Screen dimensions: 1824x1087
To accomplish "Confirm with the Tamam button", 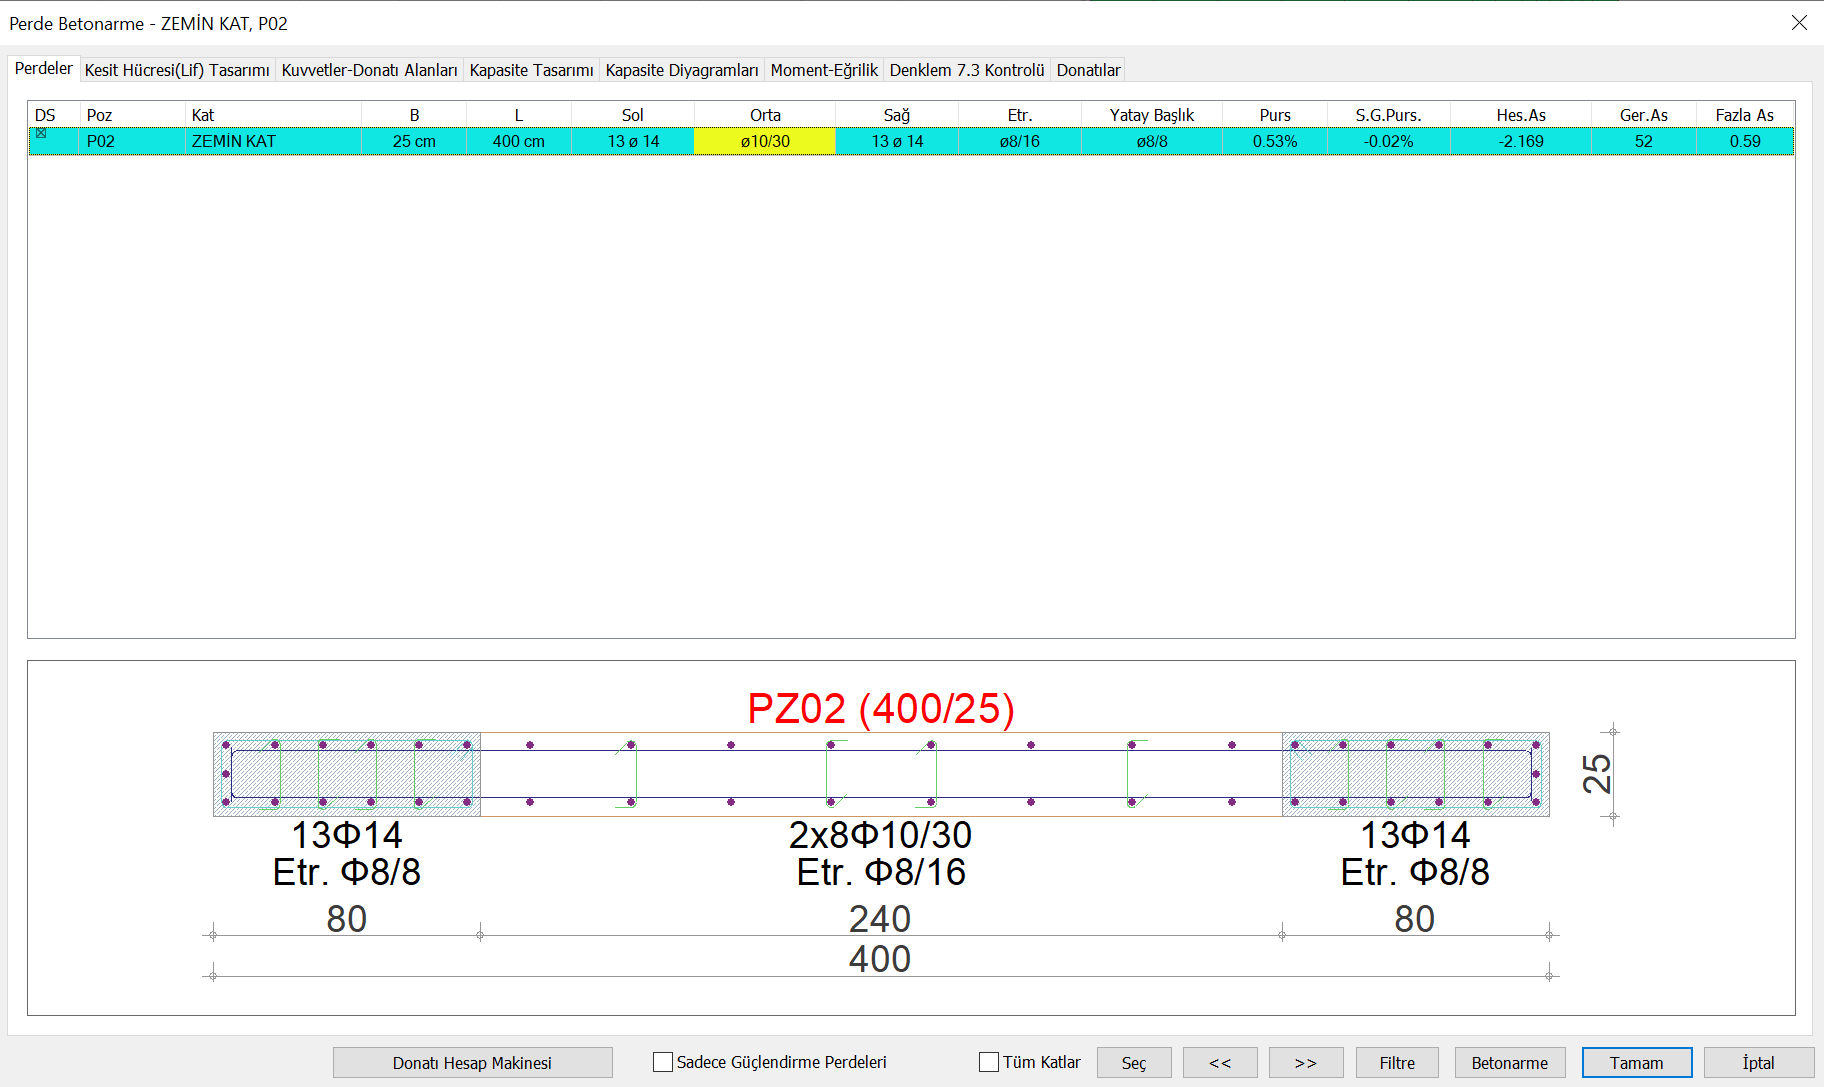I will (x=1636, y=1062).
